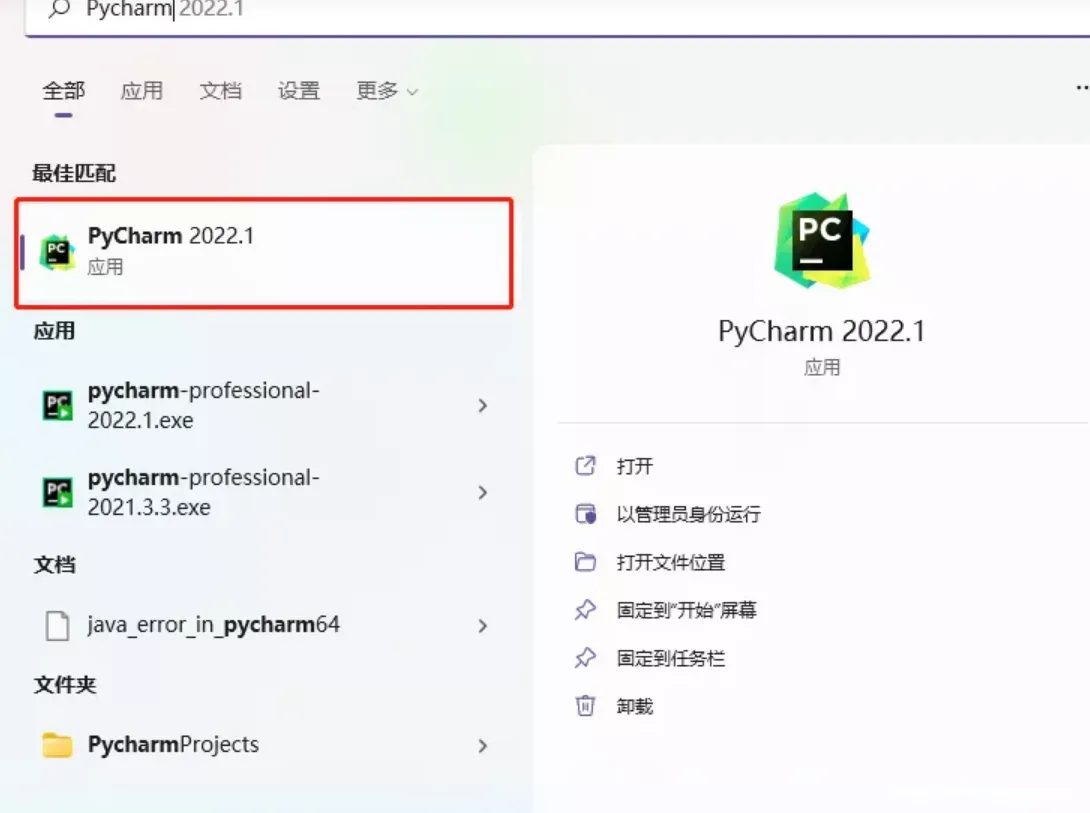Click the java_error_in_pycharm64 document icon
Image resolution: width=1090 pixels, height=813 pixels.
pos(56,622)
